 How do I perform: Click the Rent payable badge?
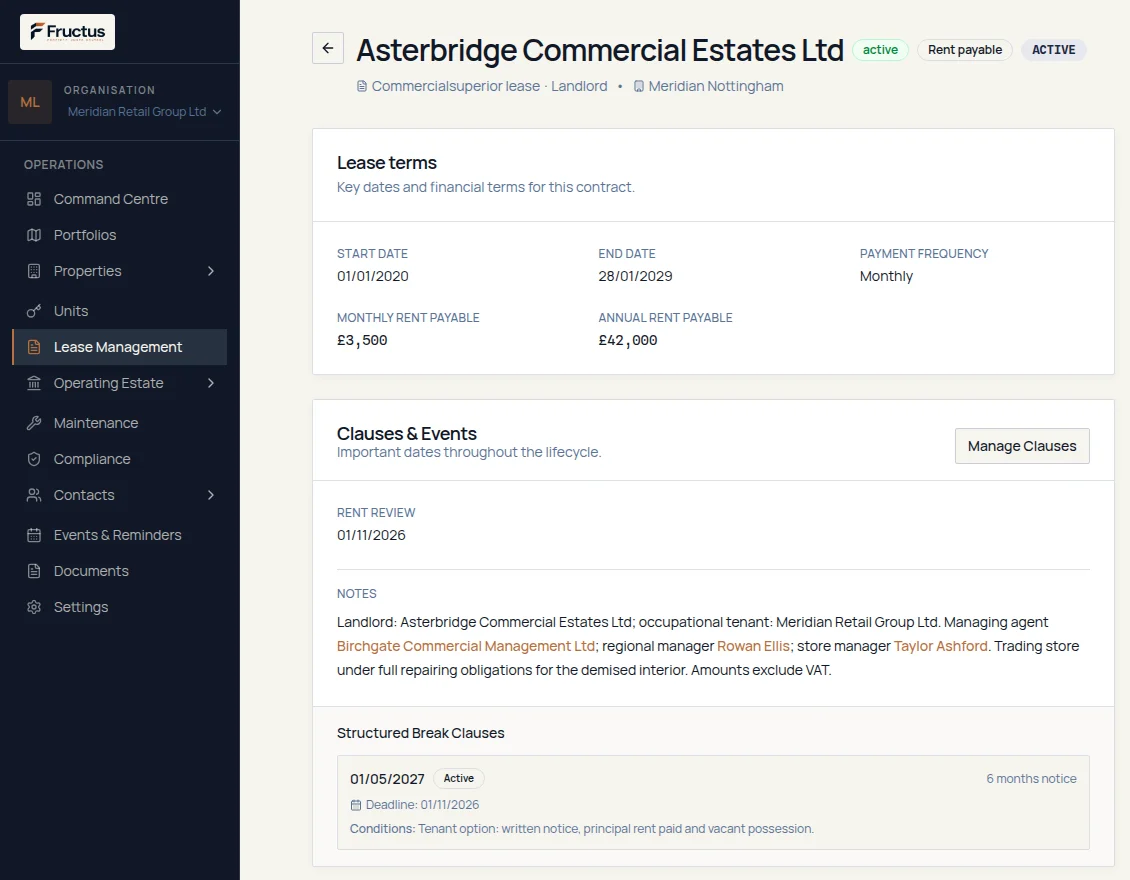coord(964,50)
